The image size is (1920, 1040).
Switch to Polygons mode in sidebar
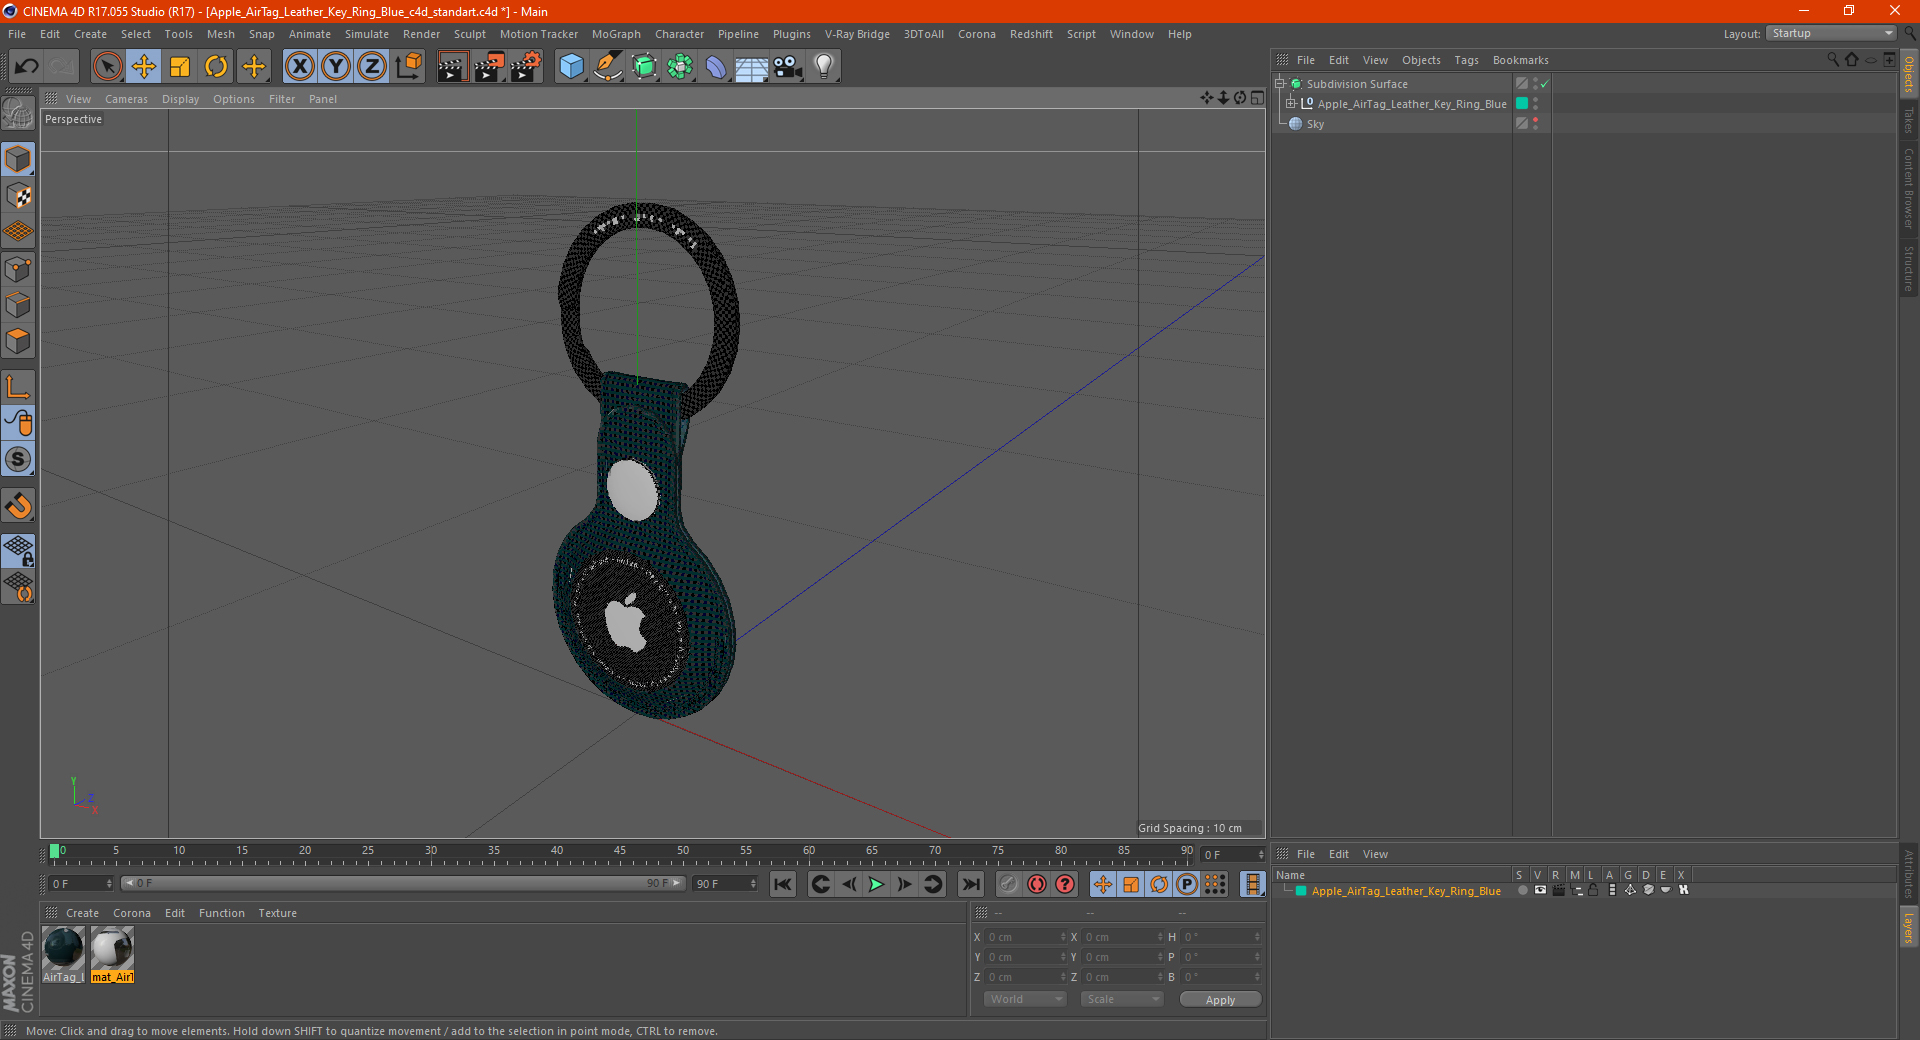pos(18,341)
